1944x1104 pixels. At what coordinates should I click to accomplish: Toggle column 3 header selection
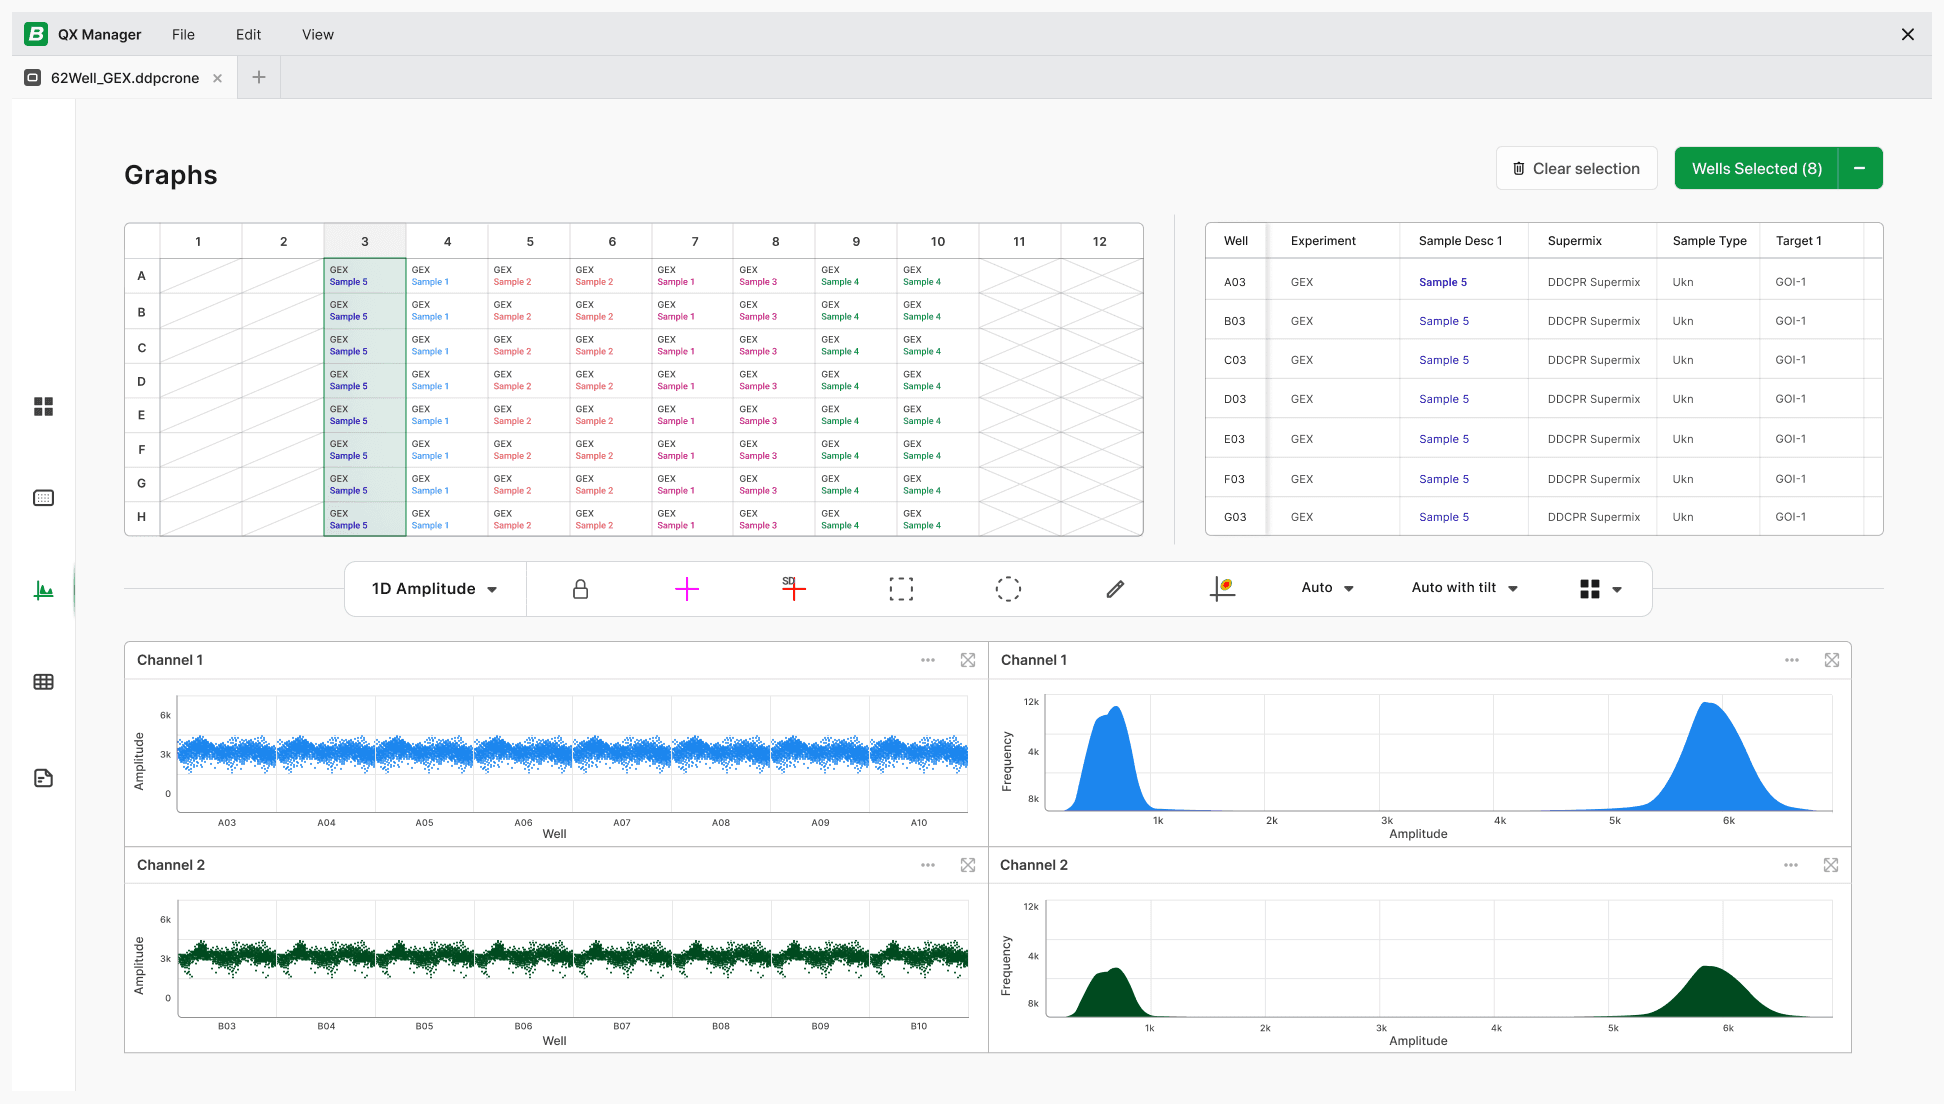coord(365,241)
